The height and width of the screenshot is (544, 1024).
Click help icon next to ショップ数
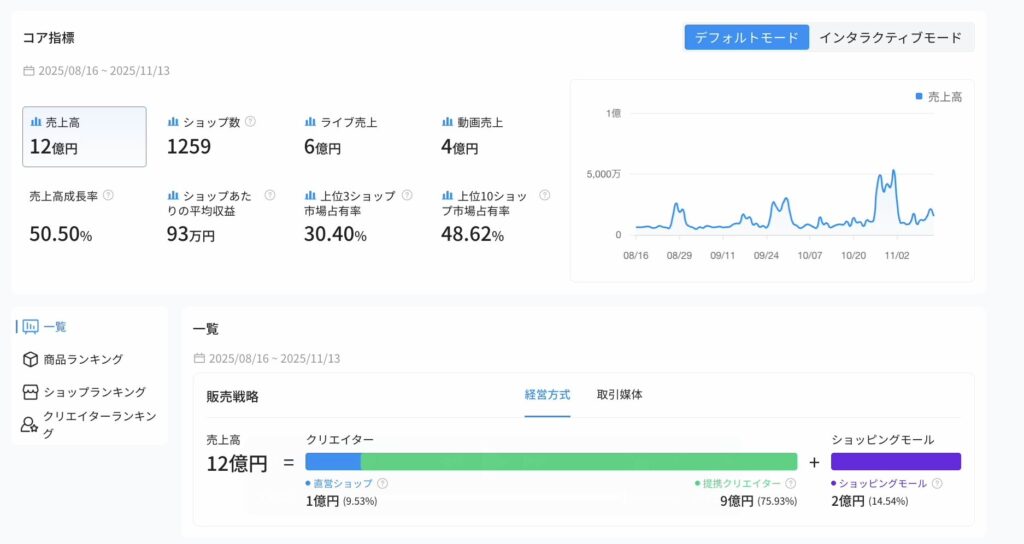(x=250, y=122)
